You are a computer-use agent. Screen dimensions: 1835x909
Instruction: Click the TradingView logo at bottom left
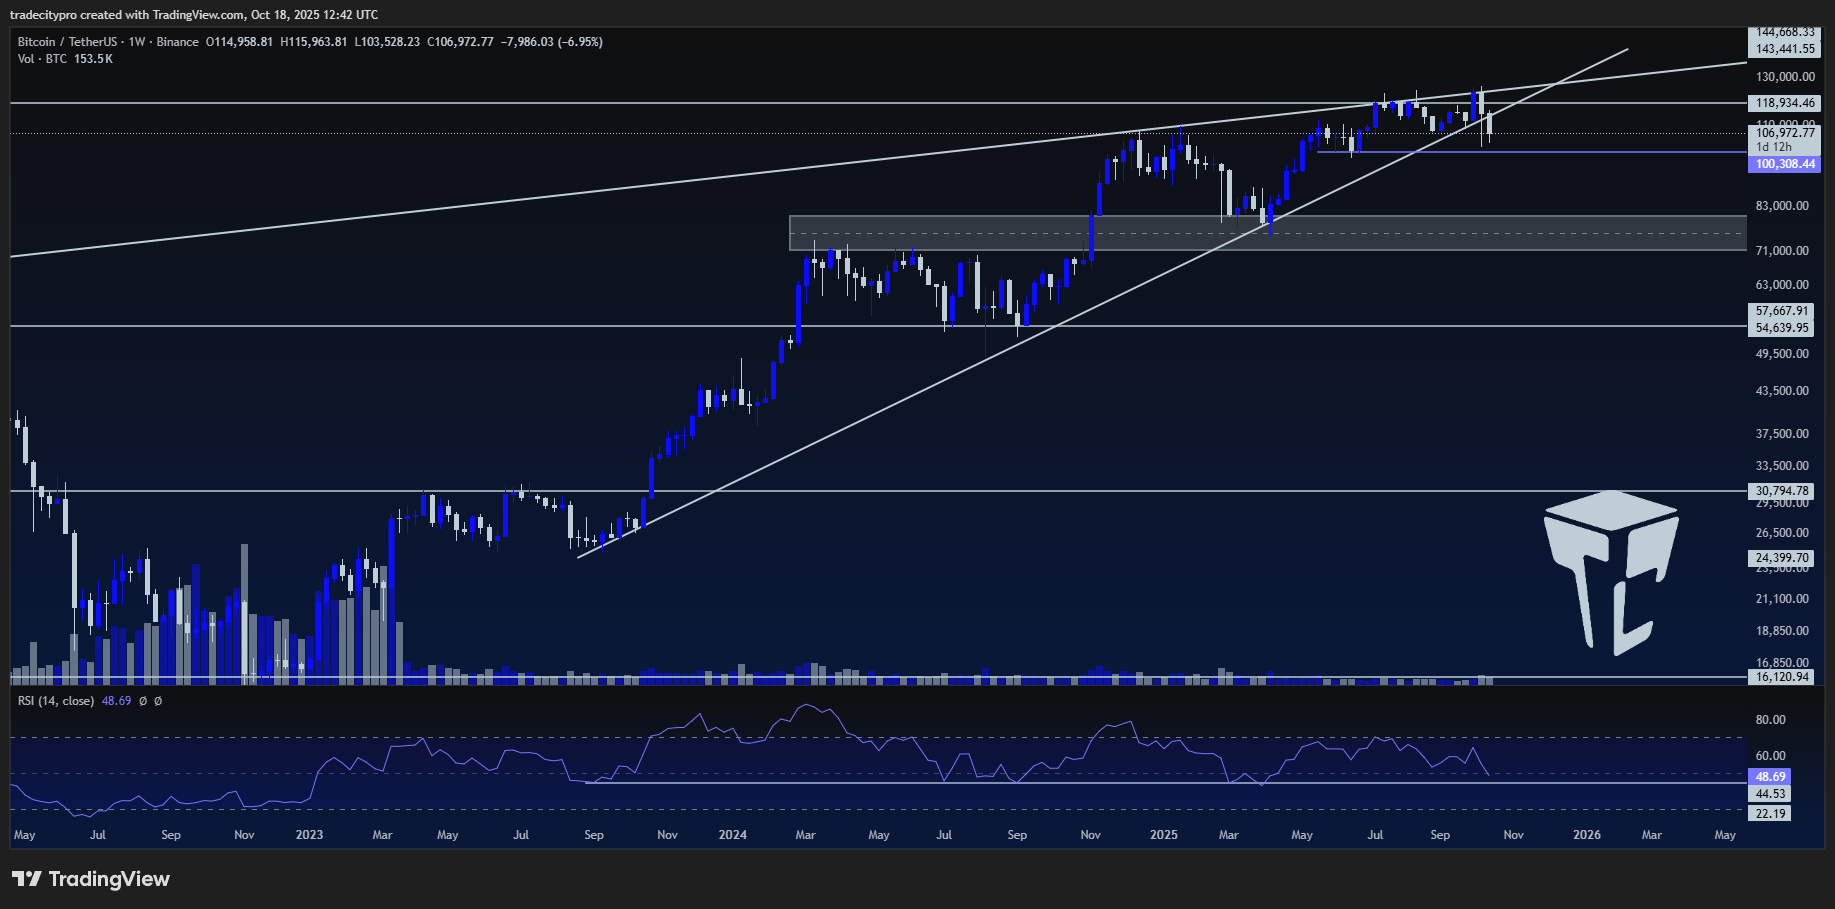tap(91, 879)
